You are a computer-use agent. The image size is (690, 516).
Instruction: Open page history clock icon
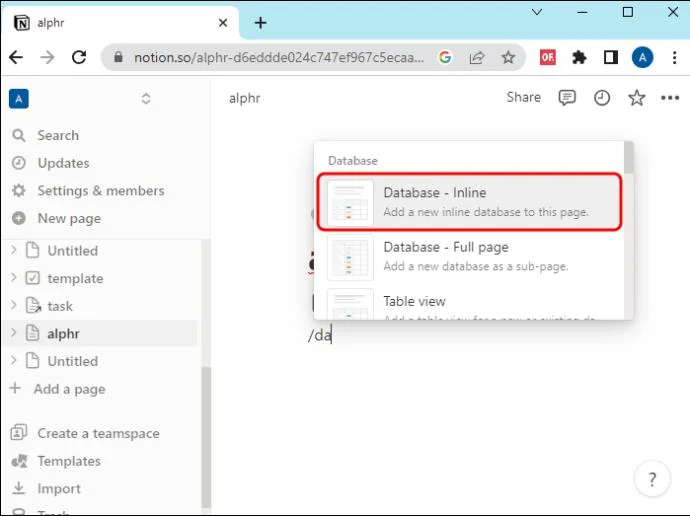click(x=602, y=98)
